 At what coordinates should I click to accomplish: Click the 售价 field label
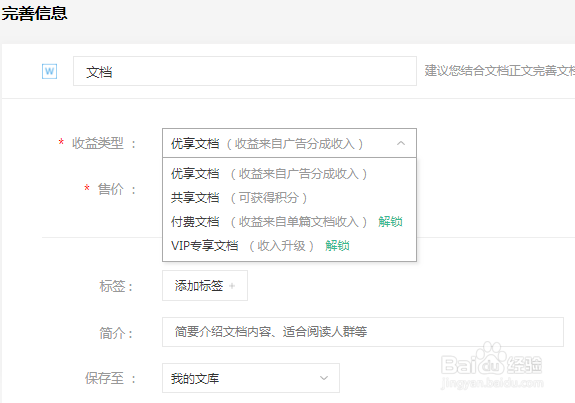[x=111, y=189]
